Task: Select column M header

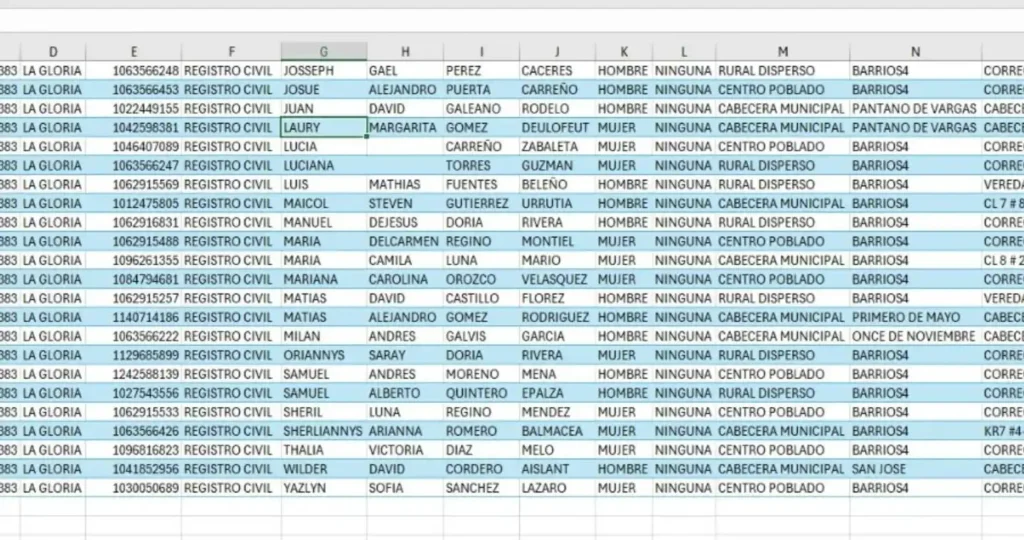Action: (783, 52)
